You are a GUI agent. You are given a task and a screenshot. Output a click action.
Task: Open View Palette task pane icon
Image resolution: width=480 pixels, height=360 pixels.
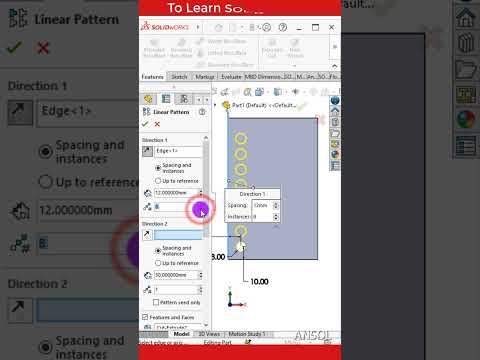pos(335,144)
